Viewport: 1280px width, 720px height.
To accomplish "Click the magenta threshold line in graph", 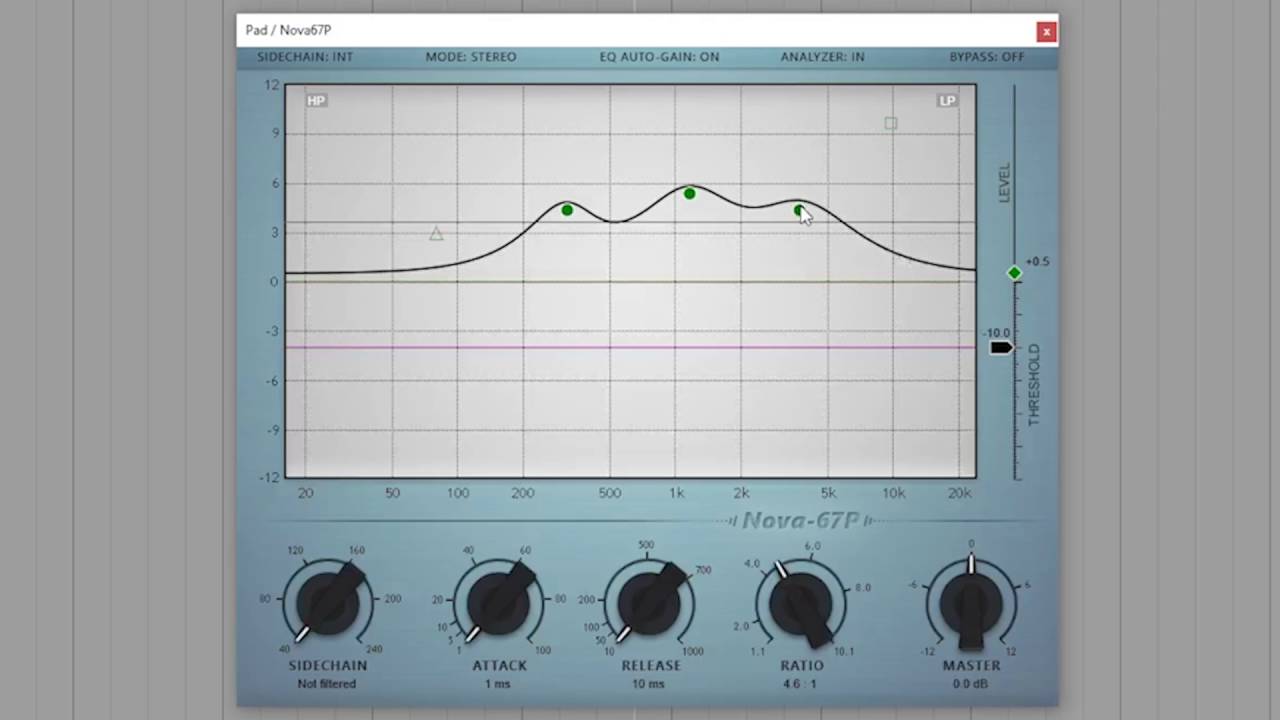I will (x=630, y=347).
